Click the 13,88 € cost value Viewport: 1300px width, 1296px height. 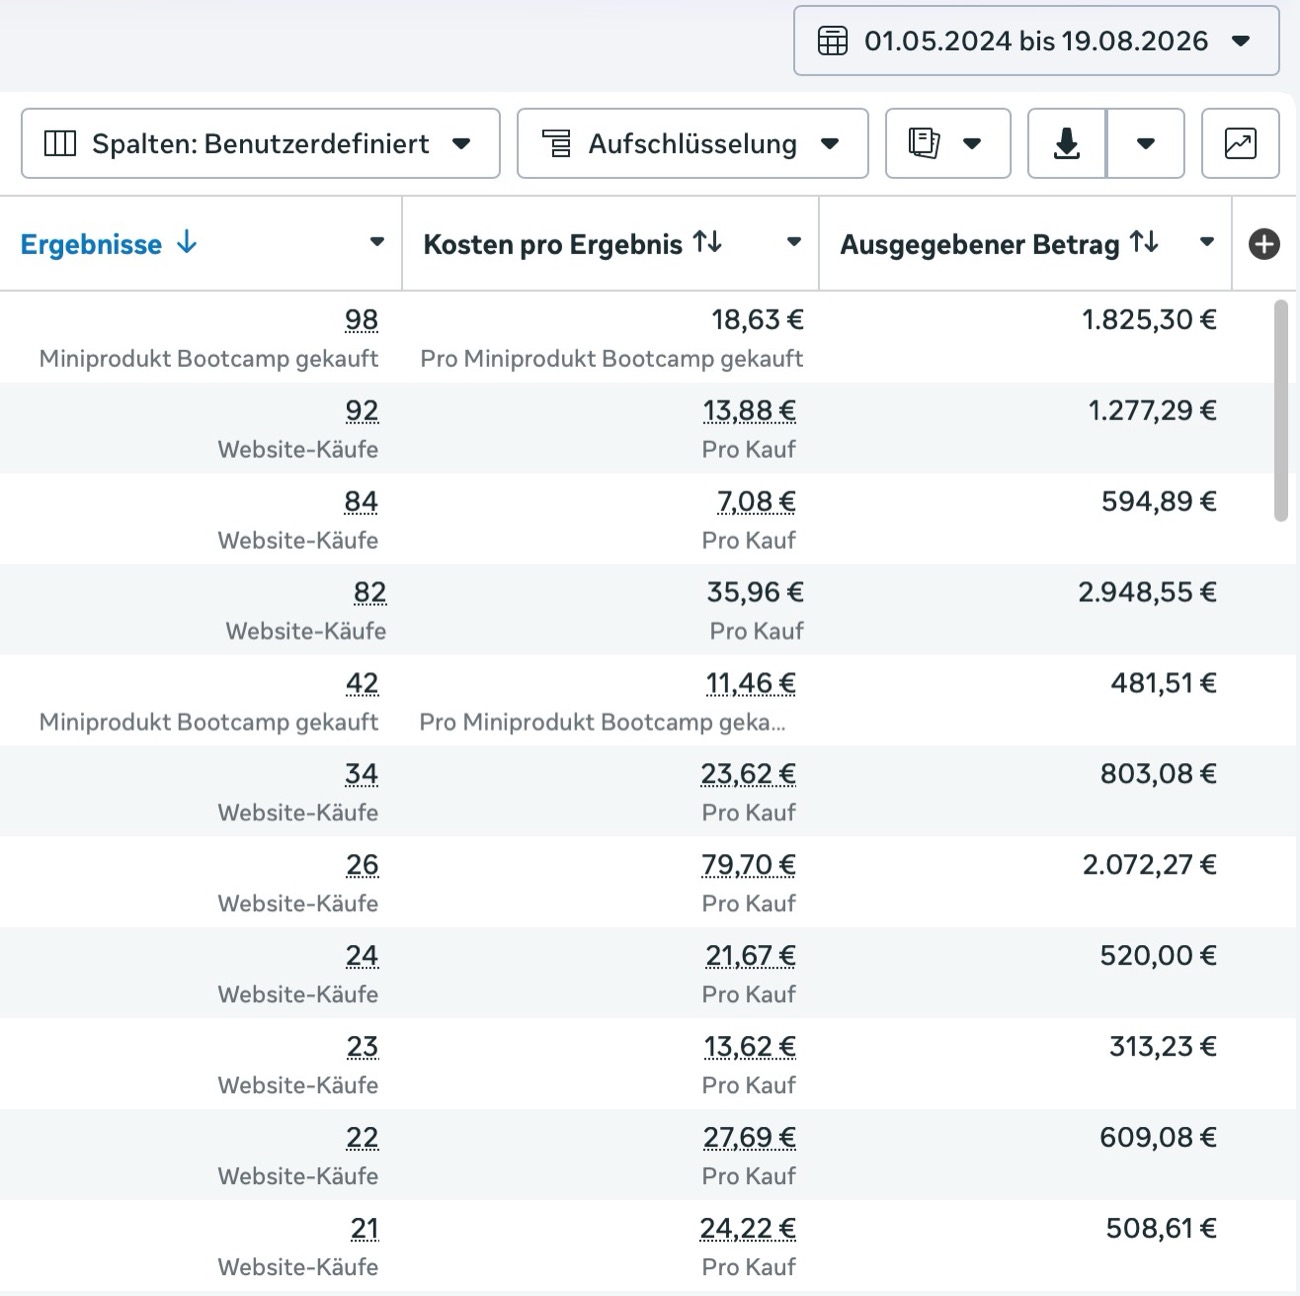749,411
